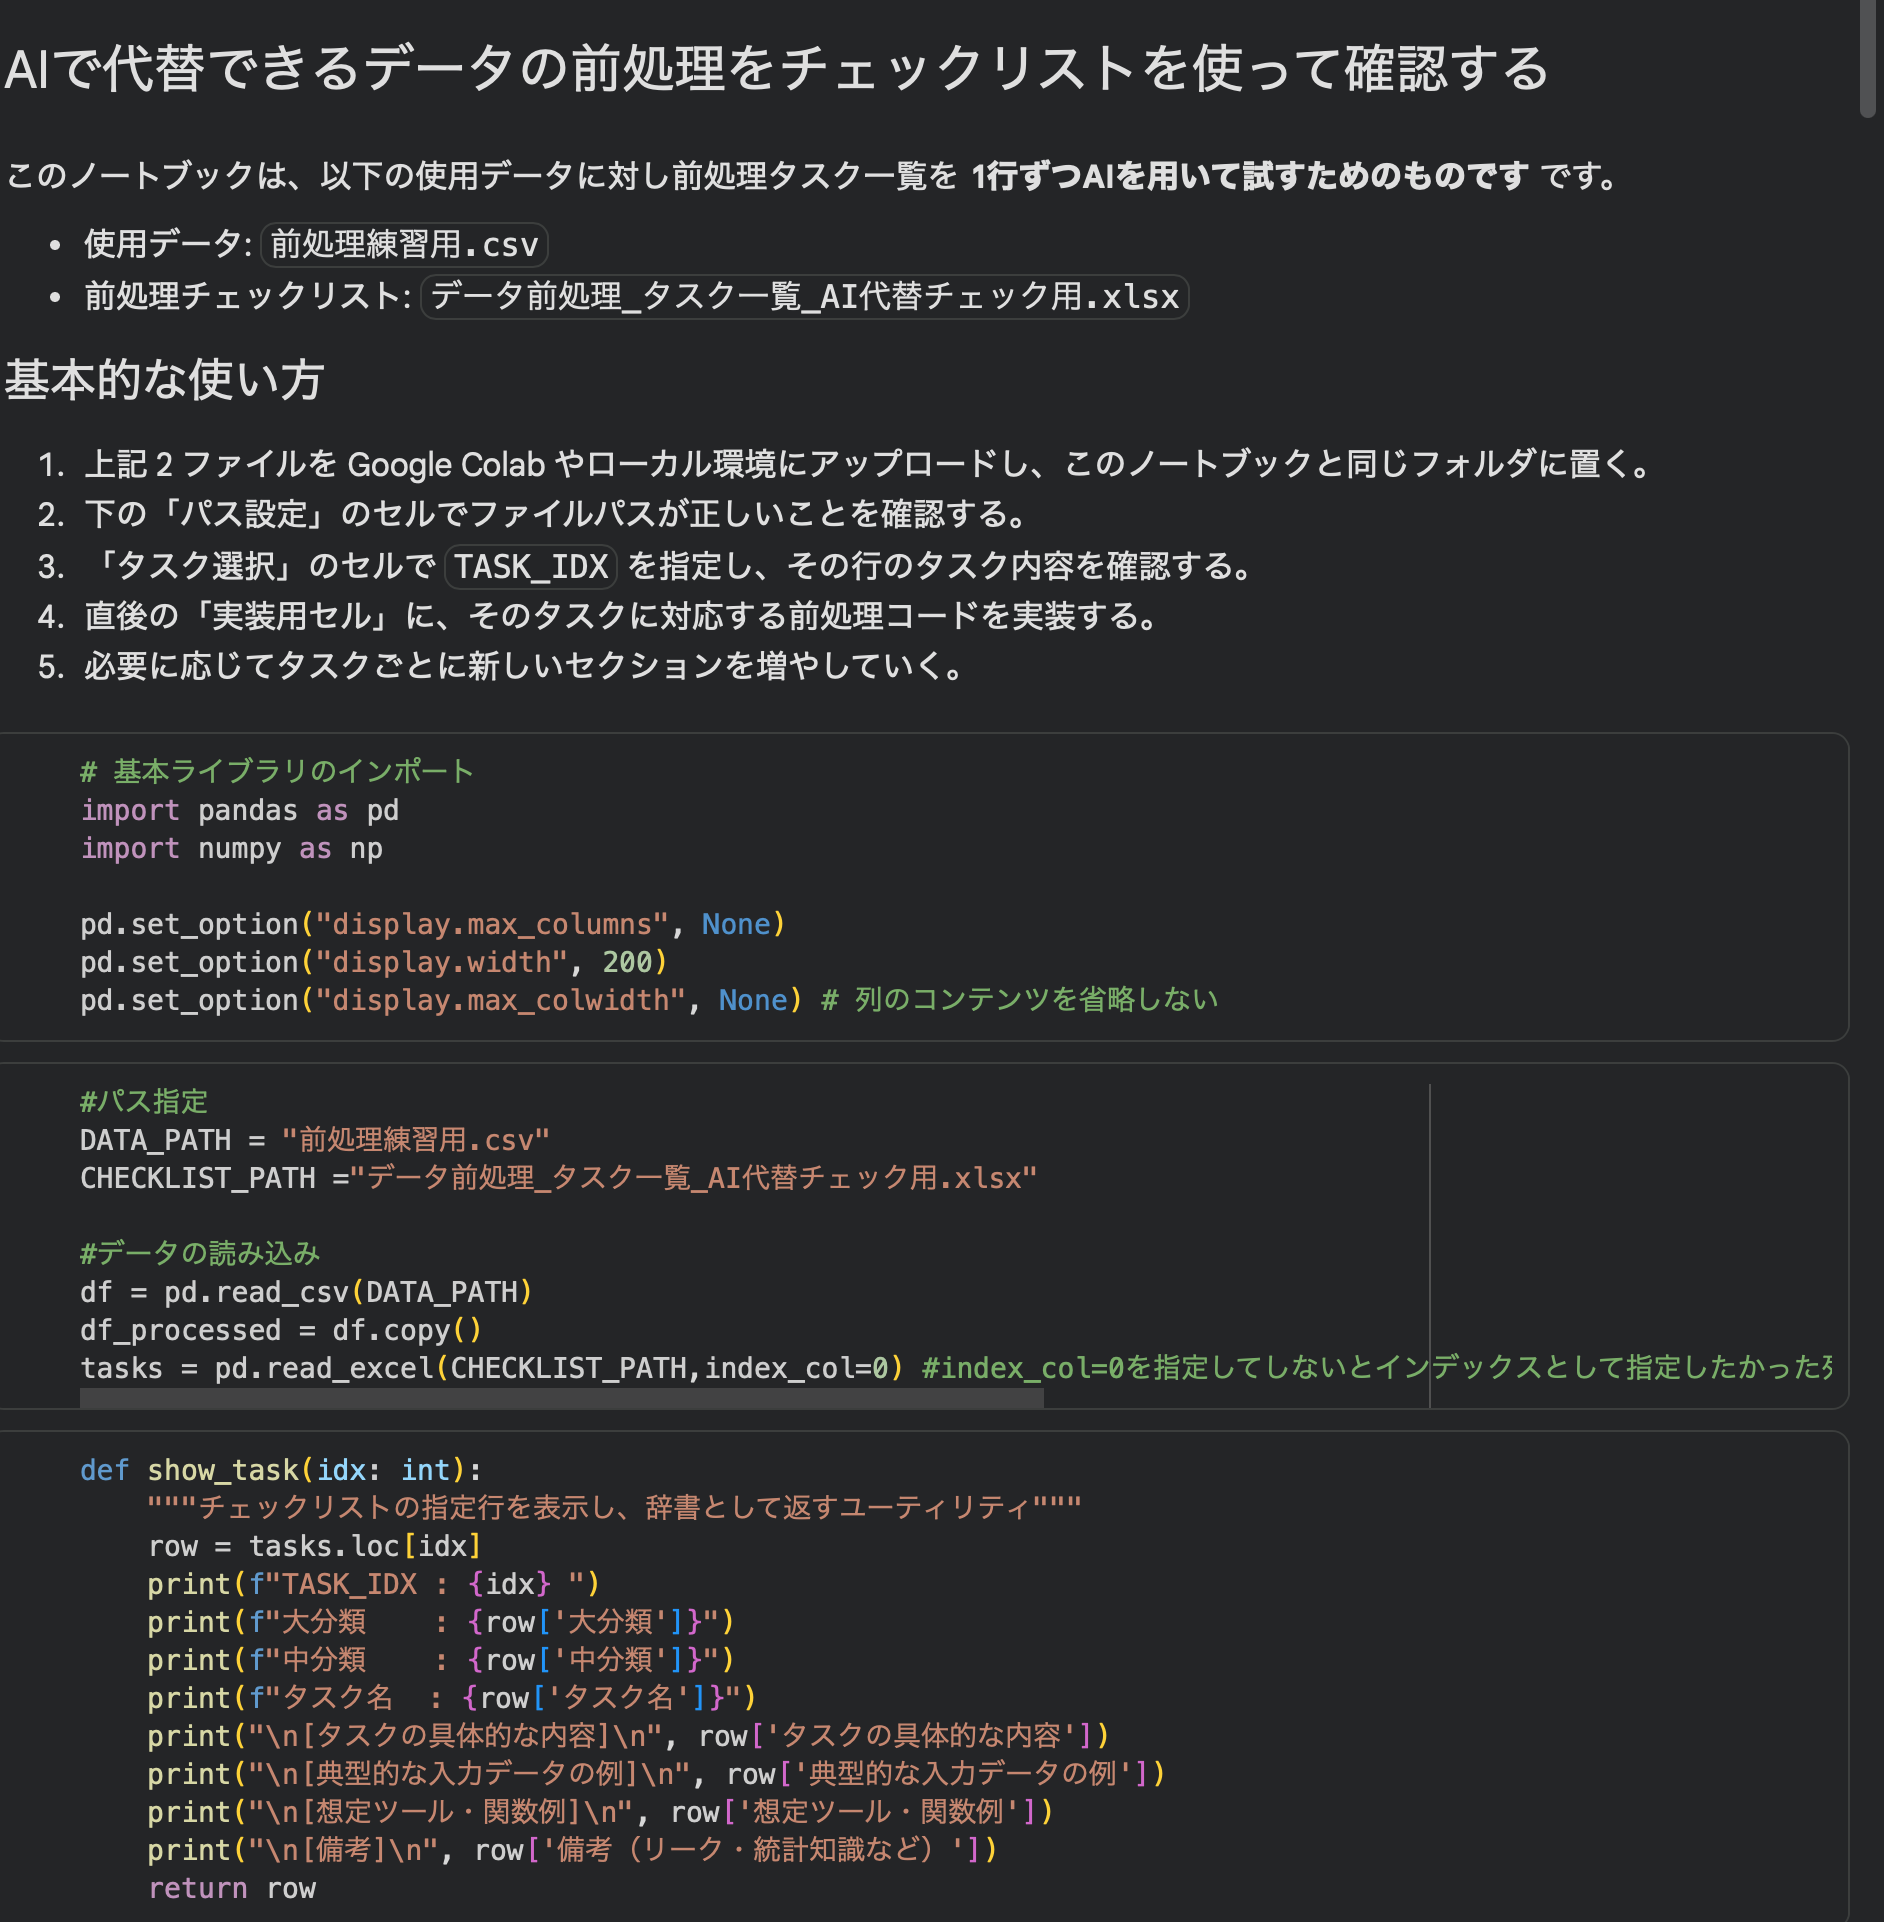1884x1922 pixels.
Task: Click step 5 about adding new sections
Action: 523,666
